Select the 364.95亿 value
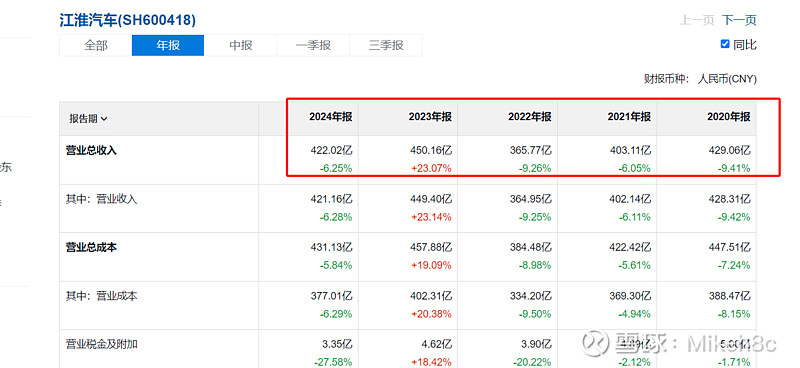 pyautogui.click(x=530, y=199)
